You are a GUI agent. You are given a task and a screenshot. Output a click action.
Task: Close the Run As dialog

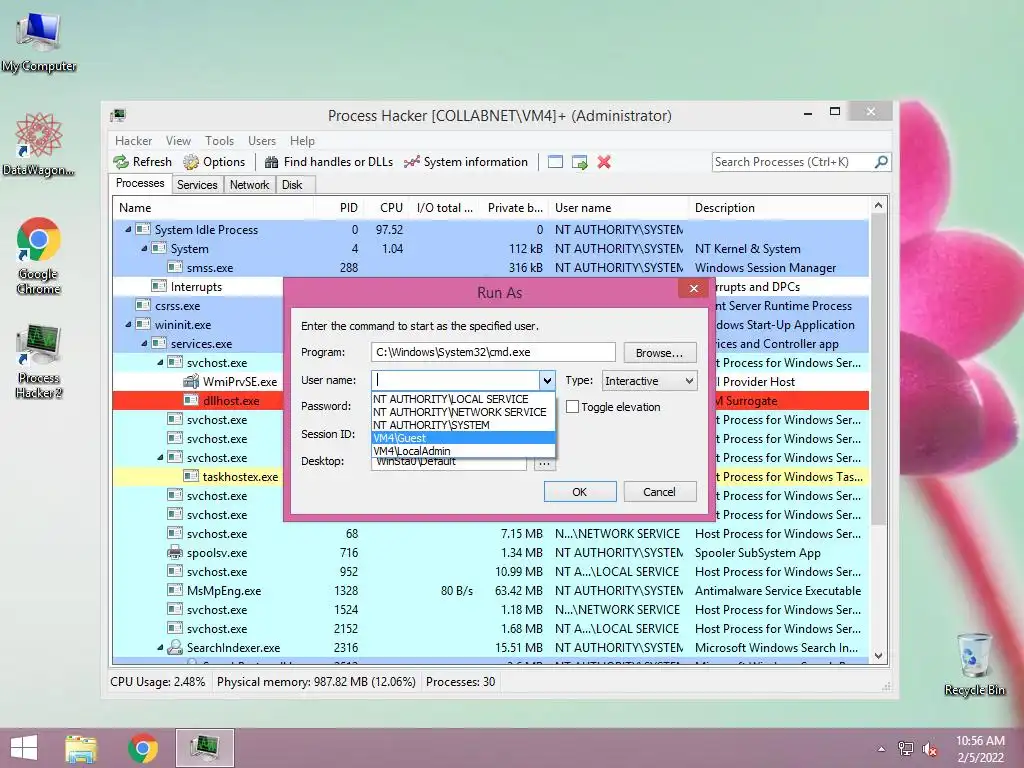(694, 288)
